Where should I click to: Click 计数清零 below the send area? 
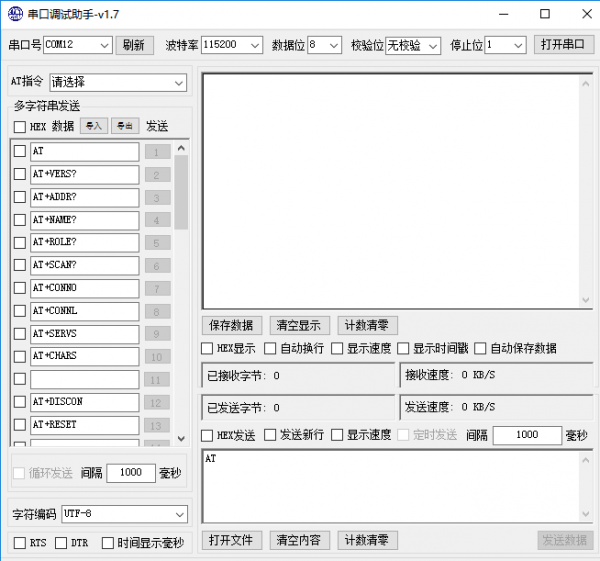(367, 540)
